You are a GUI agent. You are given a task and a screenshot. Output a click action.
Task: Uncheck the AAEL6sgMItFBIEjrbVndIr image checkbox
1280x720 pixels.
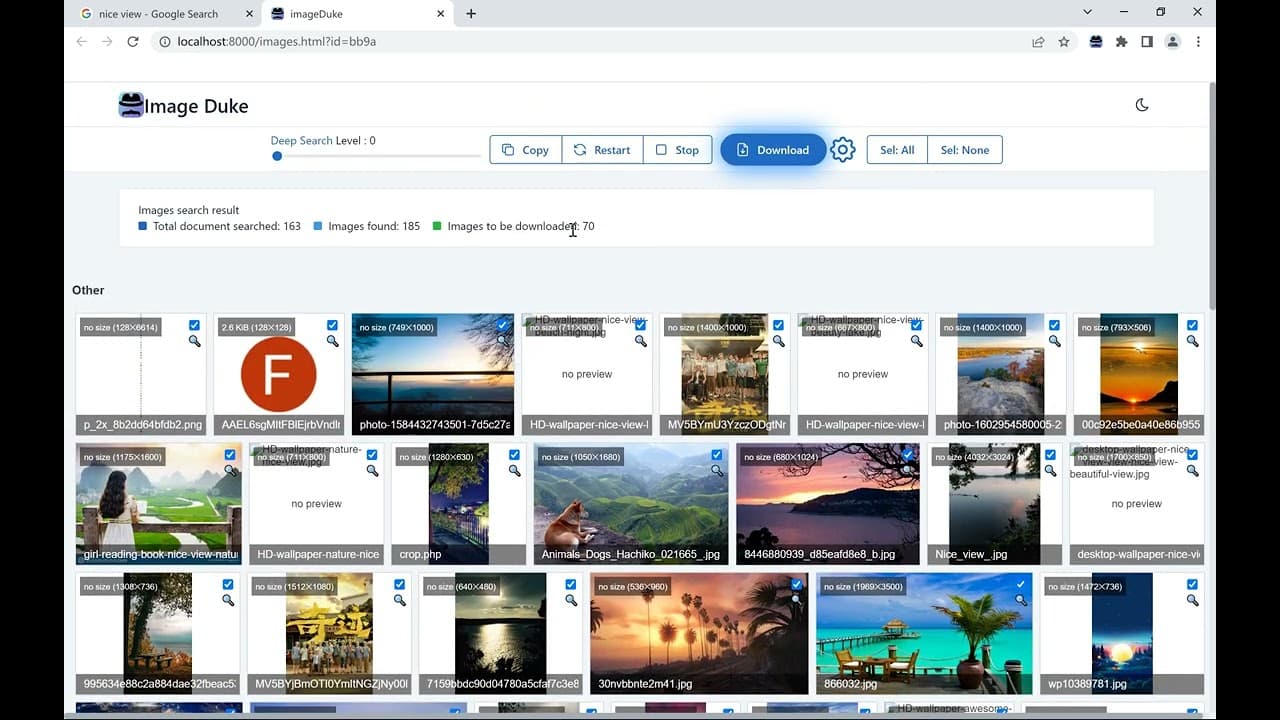332,325
